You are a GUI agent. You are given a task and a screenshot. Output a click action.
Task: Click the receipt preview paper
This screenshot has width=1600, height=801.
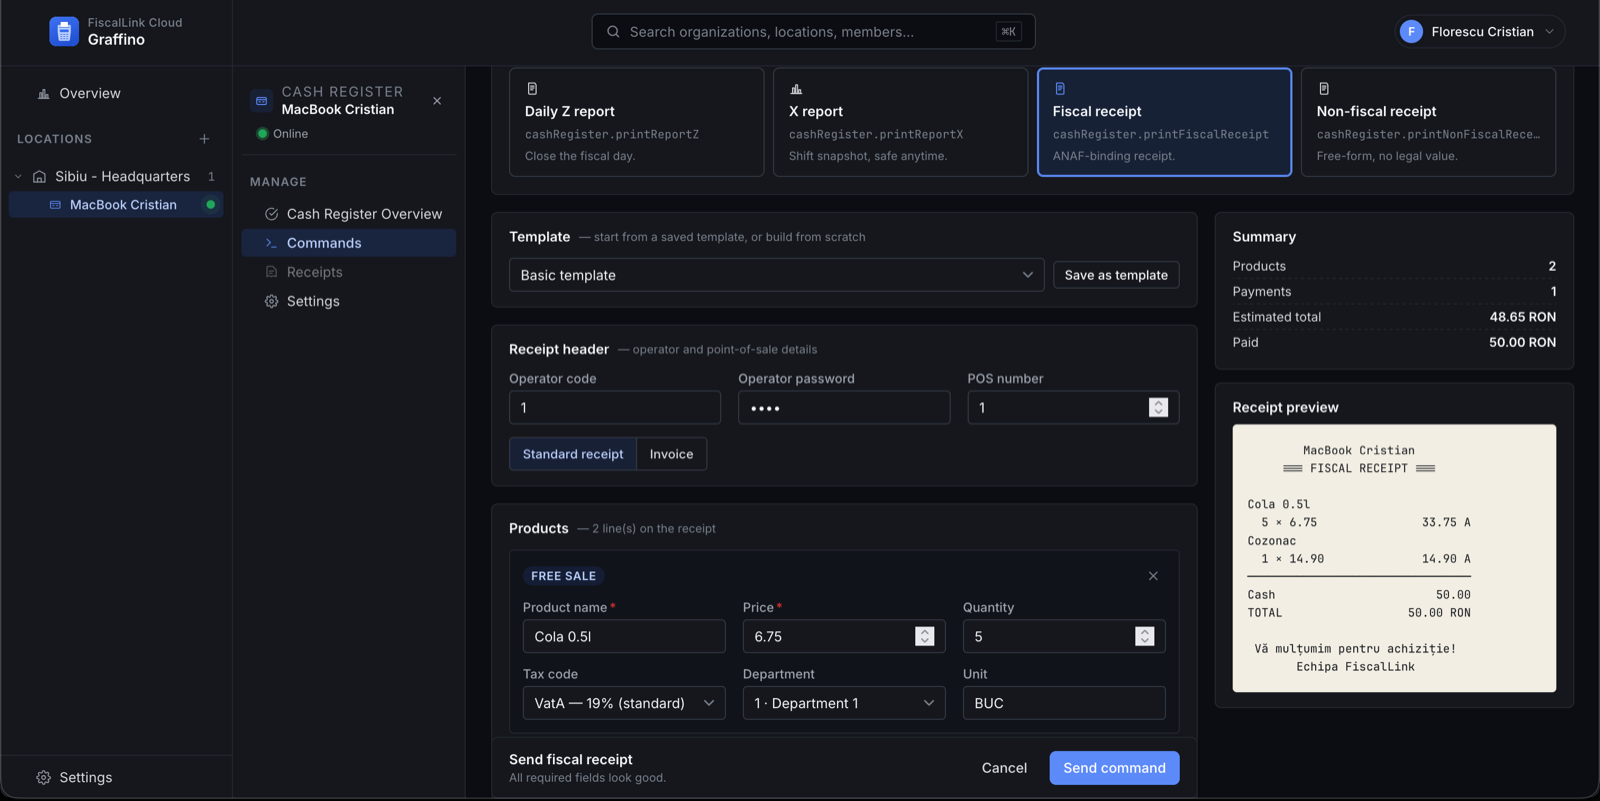(x=1394, y=558)
